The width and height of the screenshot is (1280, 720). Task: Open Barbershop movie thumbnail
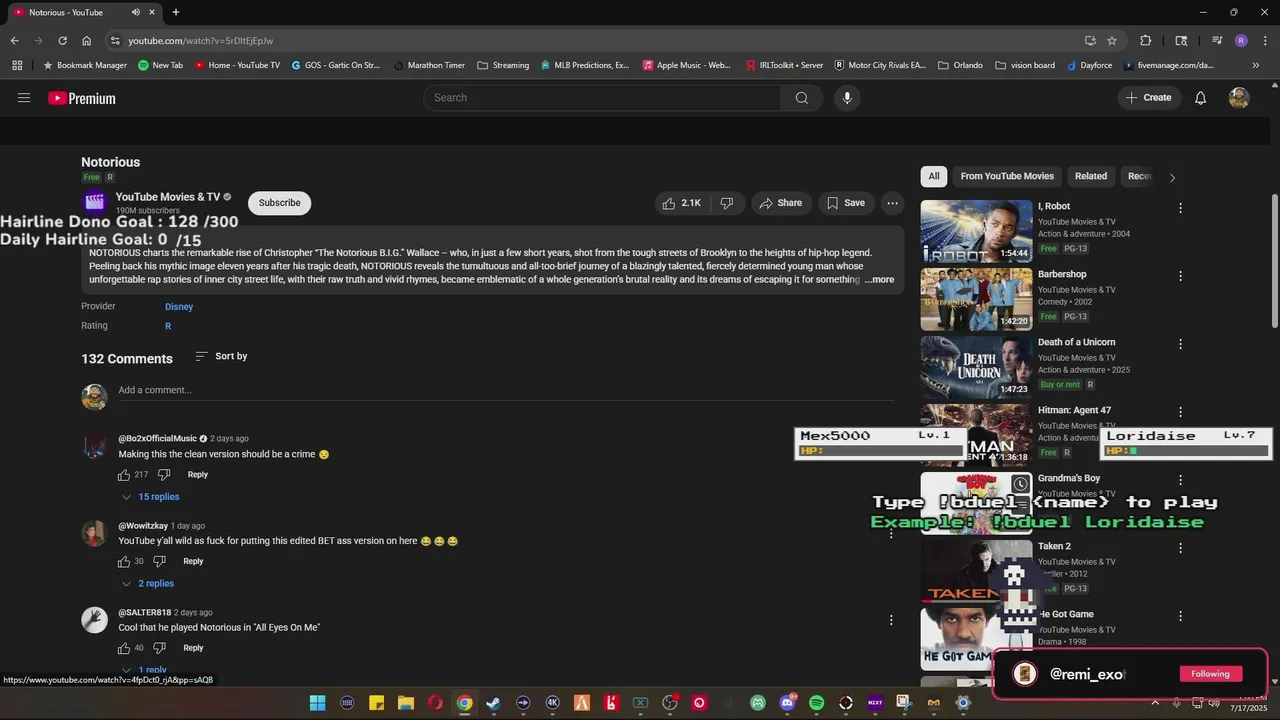976,299
